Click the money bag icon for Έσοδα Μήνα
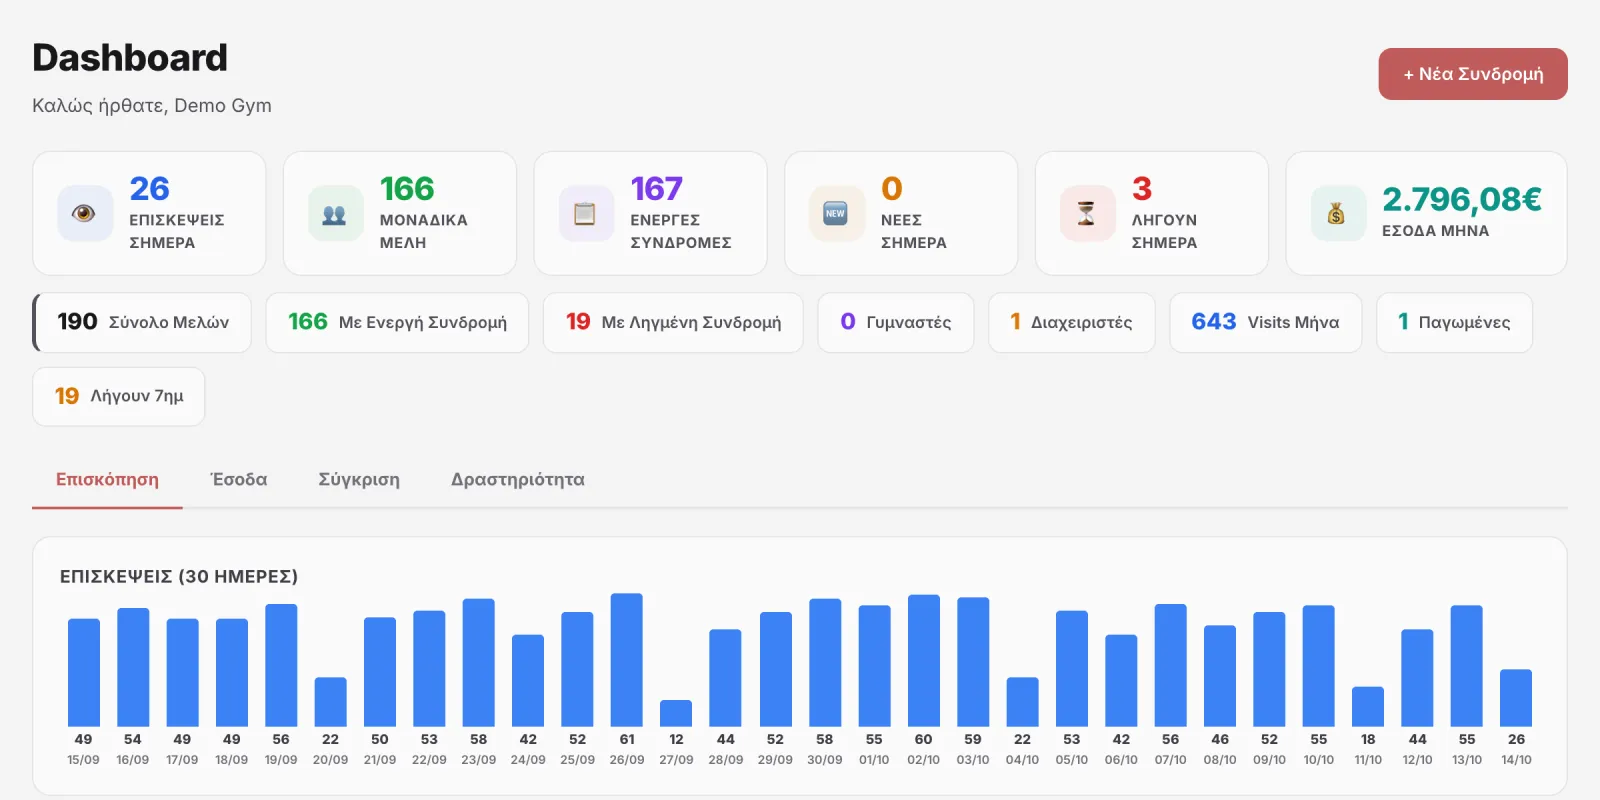Screen dimensions: 1600x800 [x=1338, y=213]
